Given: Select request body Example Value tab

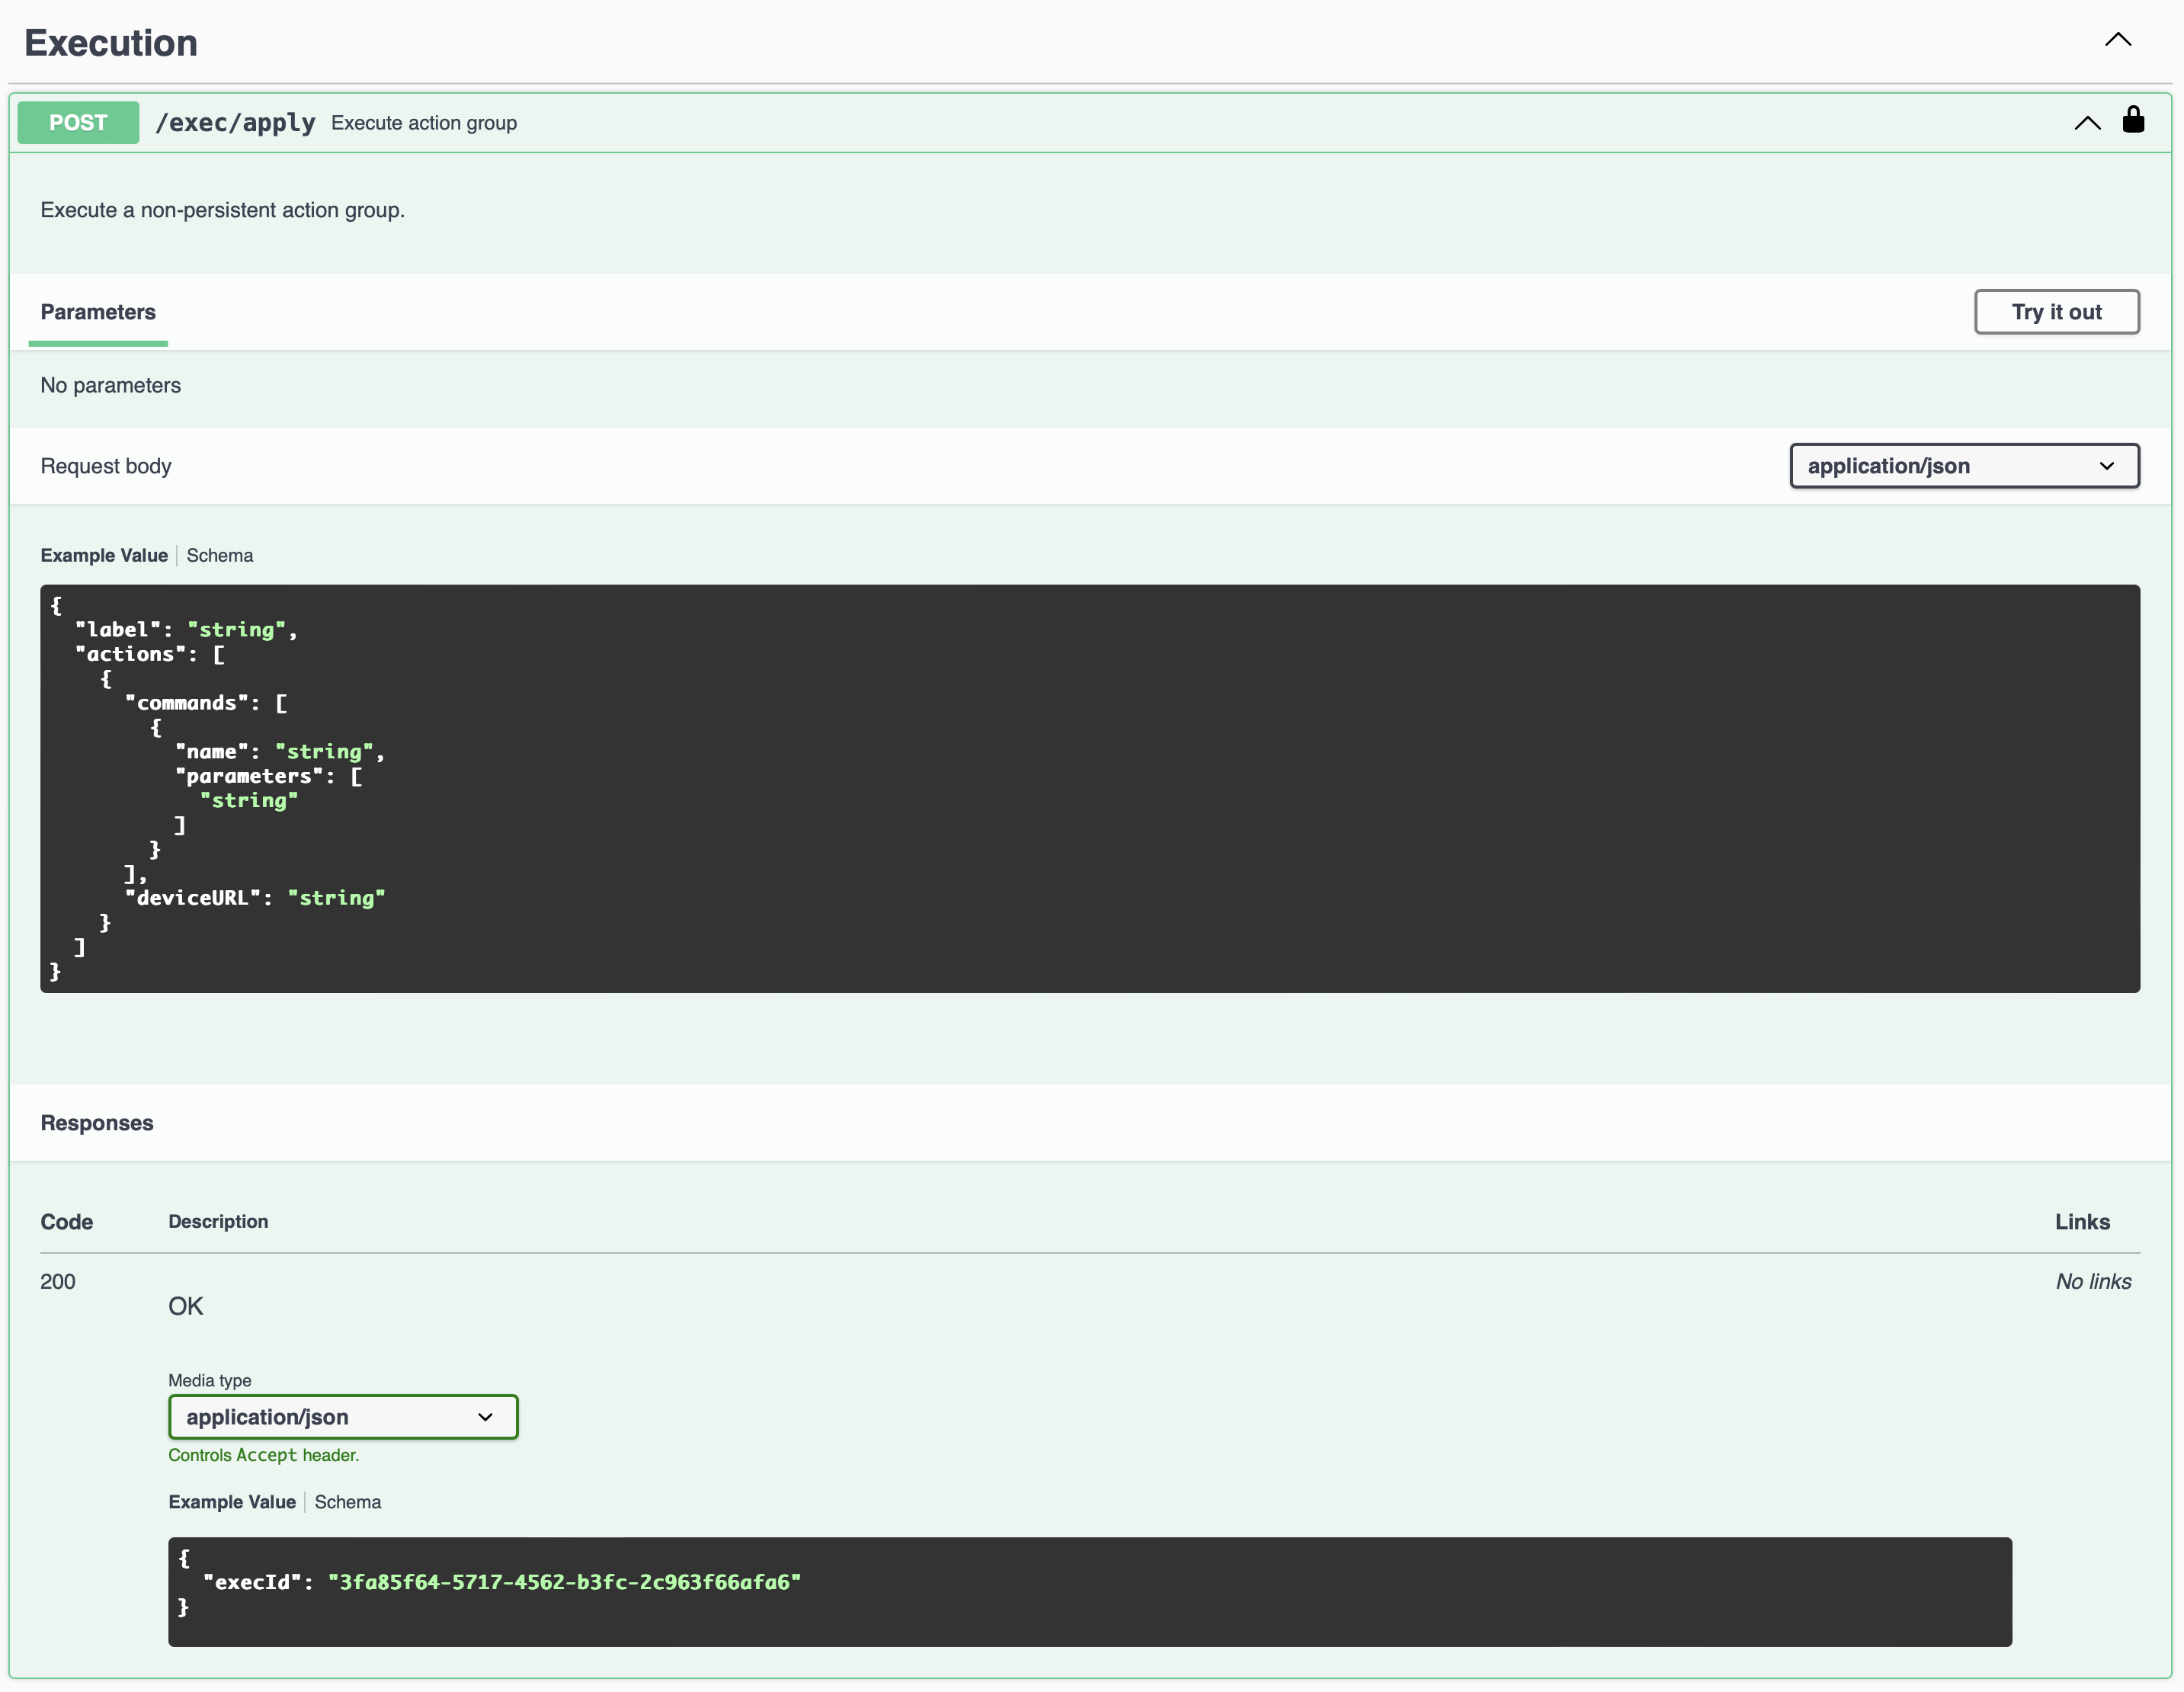Looking at the screenshot, I should [104, 556].
